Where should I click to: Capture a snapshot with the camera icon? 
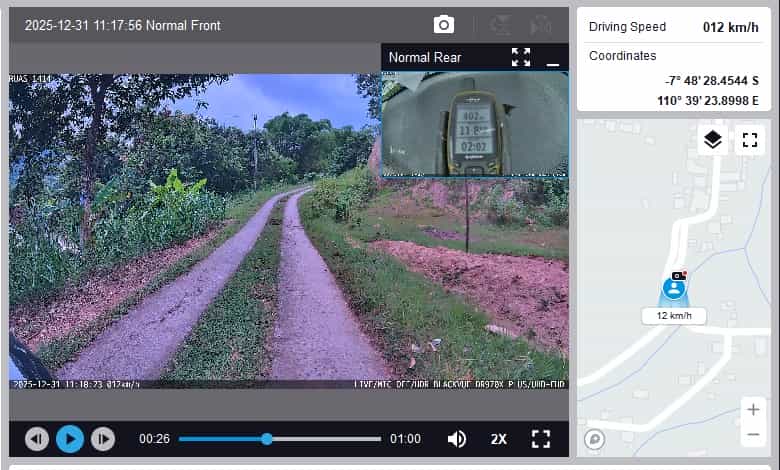tap(444, 25)
